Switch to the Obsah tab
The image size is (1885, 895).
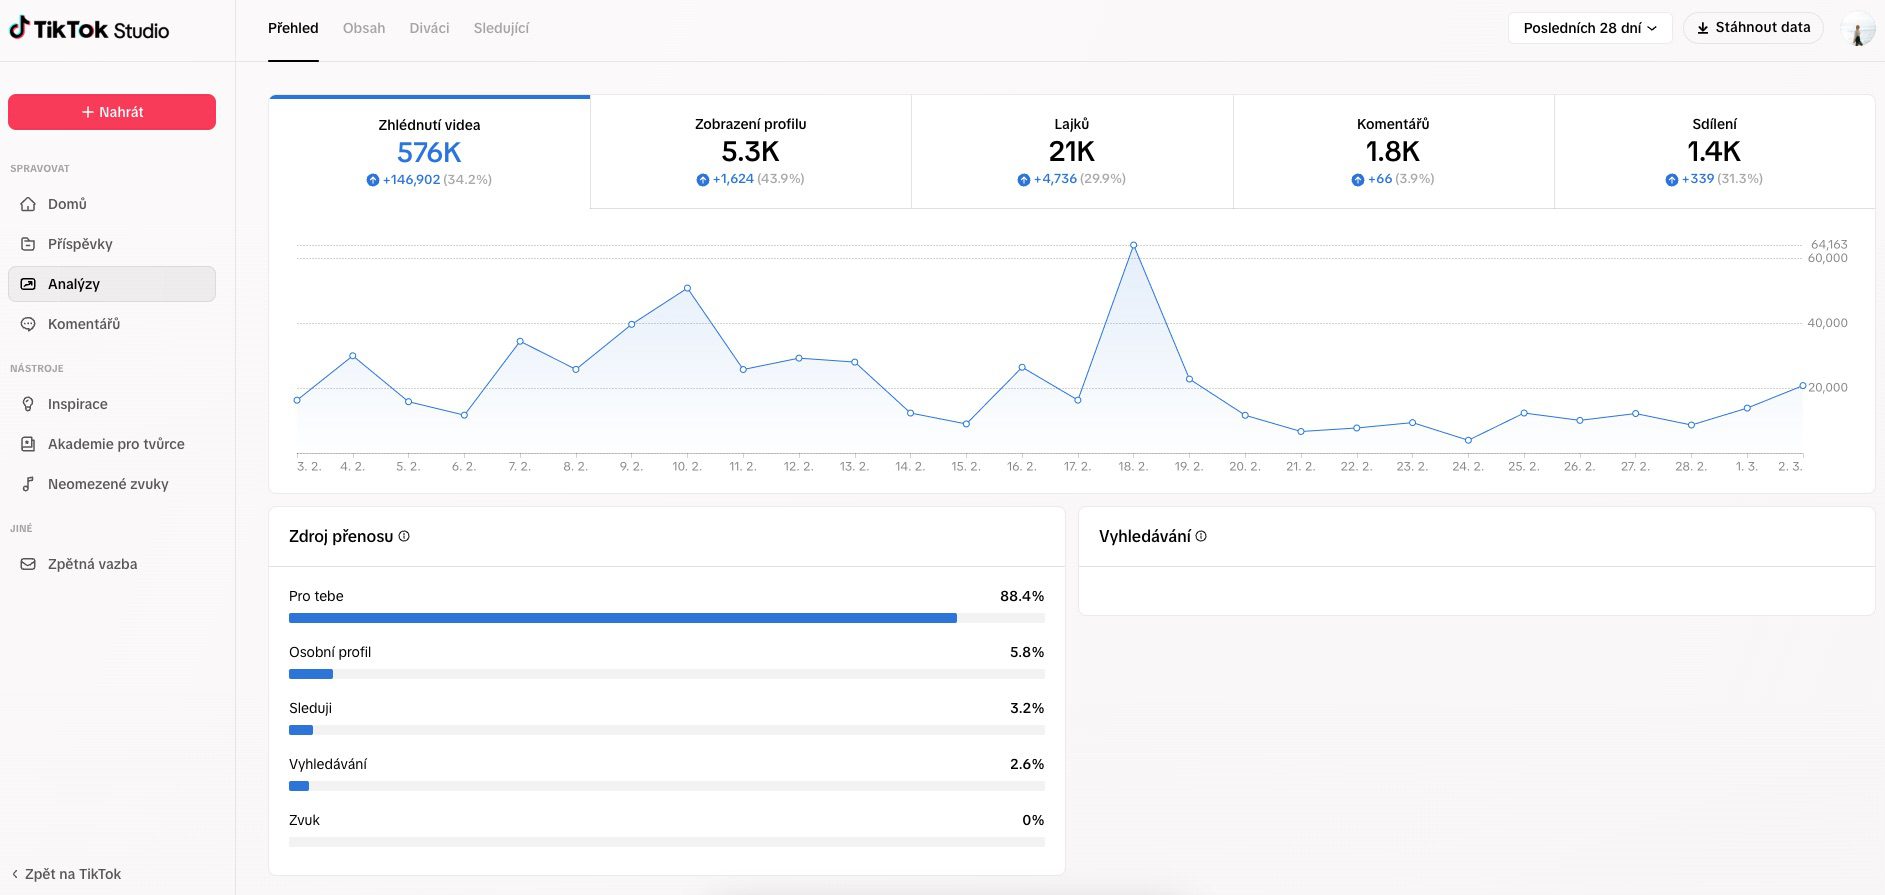[364, 28]
